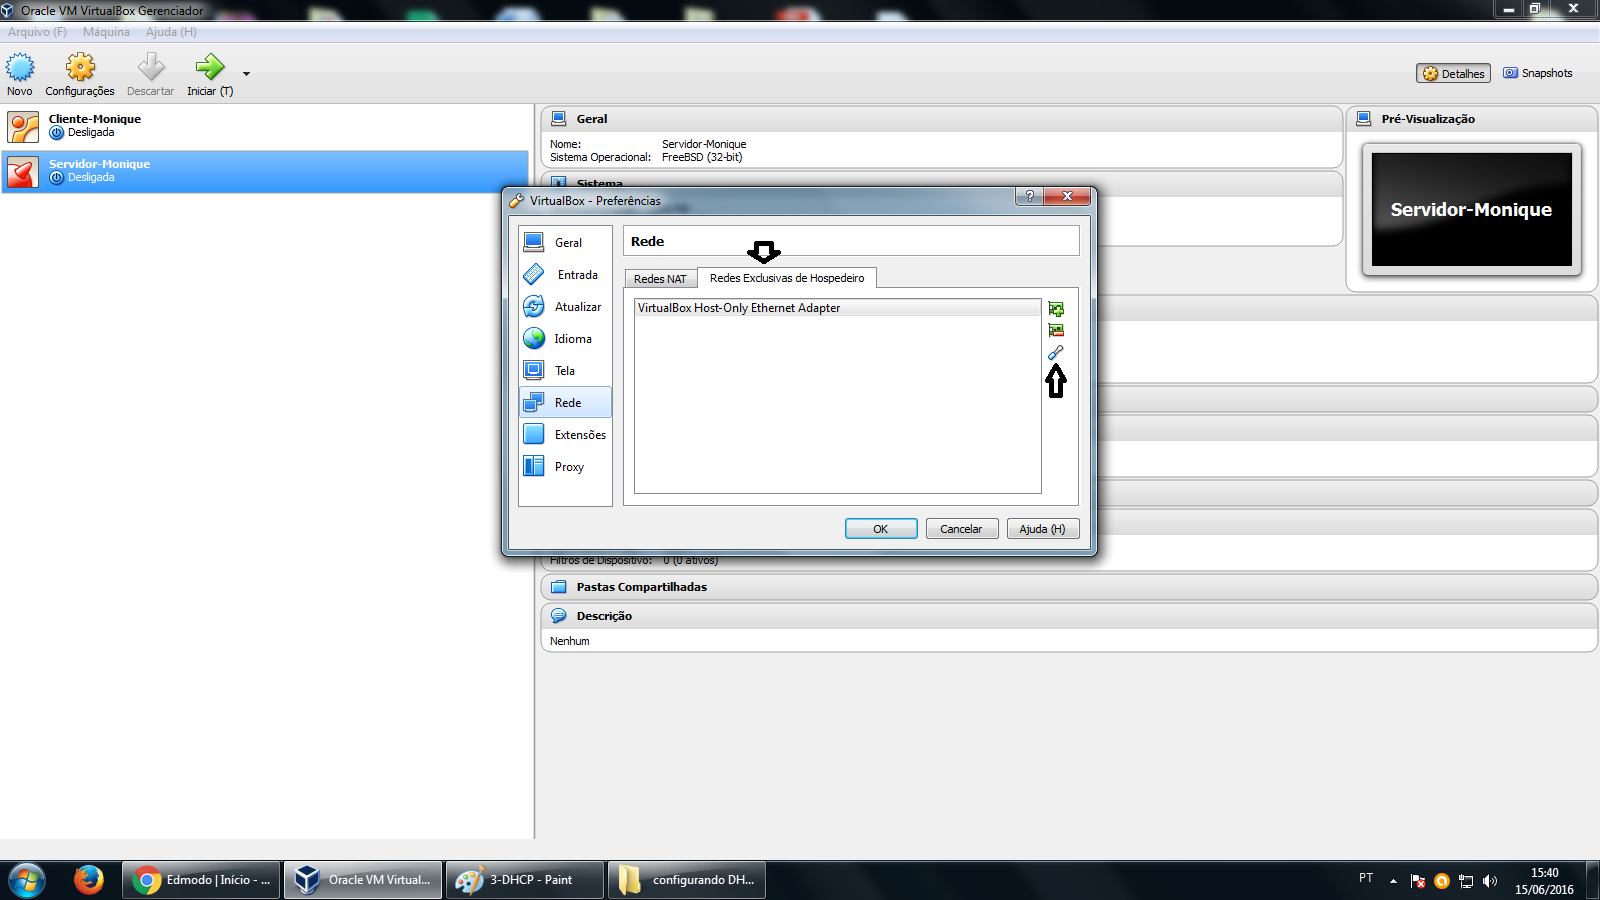Click Descrição section header
The height and width of the screenshot is (900, 1600).
pyautogui.click(x=1068, y=616)
